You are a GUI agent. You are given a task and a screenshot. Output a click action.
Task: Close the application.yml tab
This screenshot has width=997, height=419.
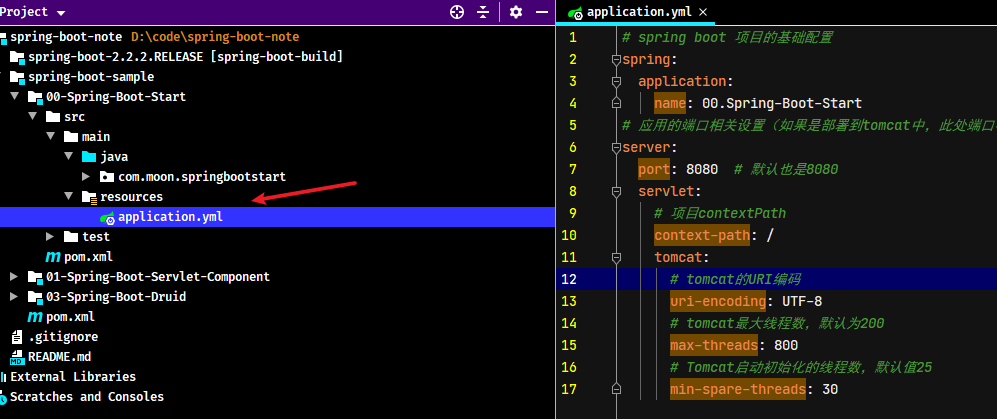703,12
